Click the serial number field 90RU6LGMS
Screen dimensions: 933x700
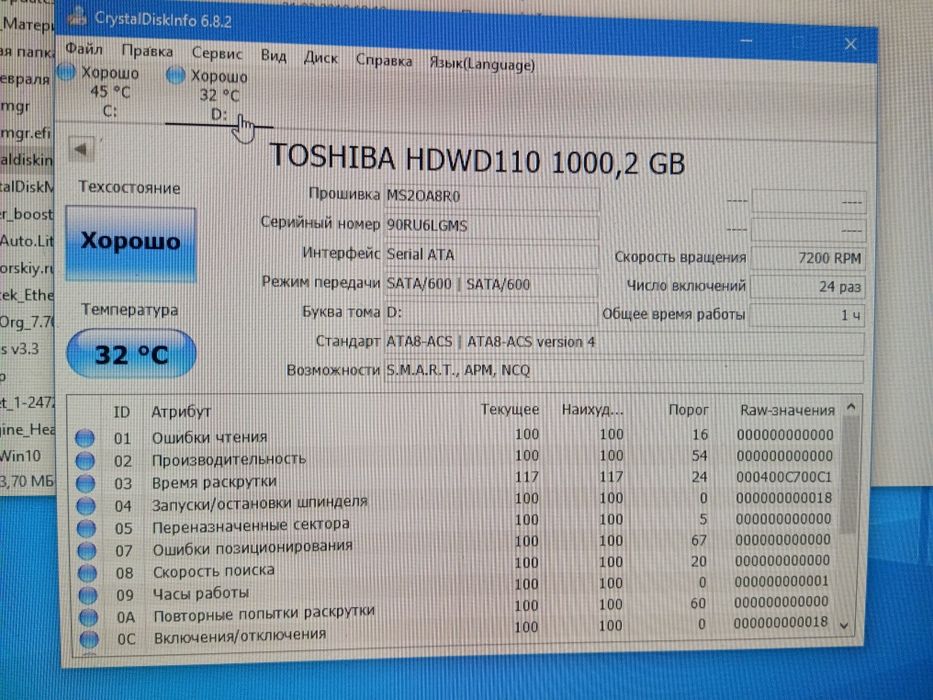[x=491, y=226]
